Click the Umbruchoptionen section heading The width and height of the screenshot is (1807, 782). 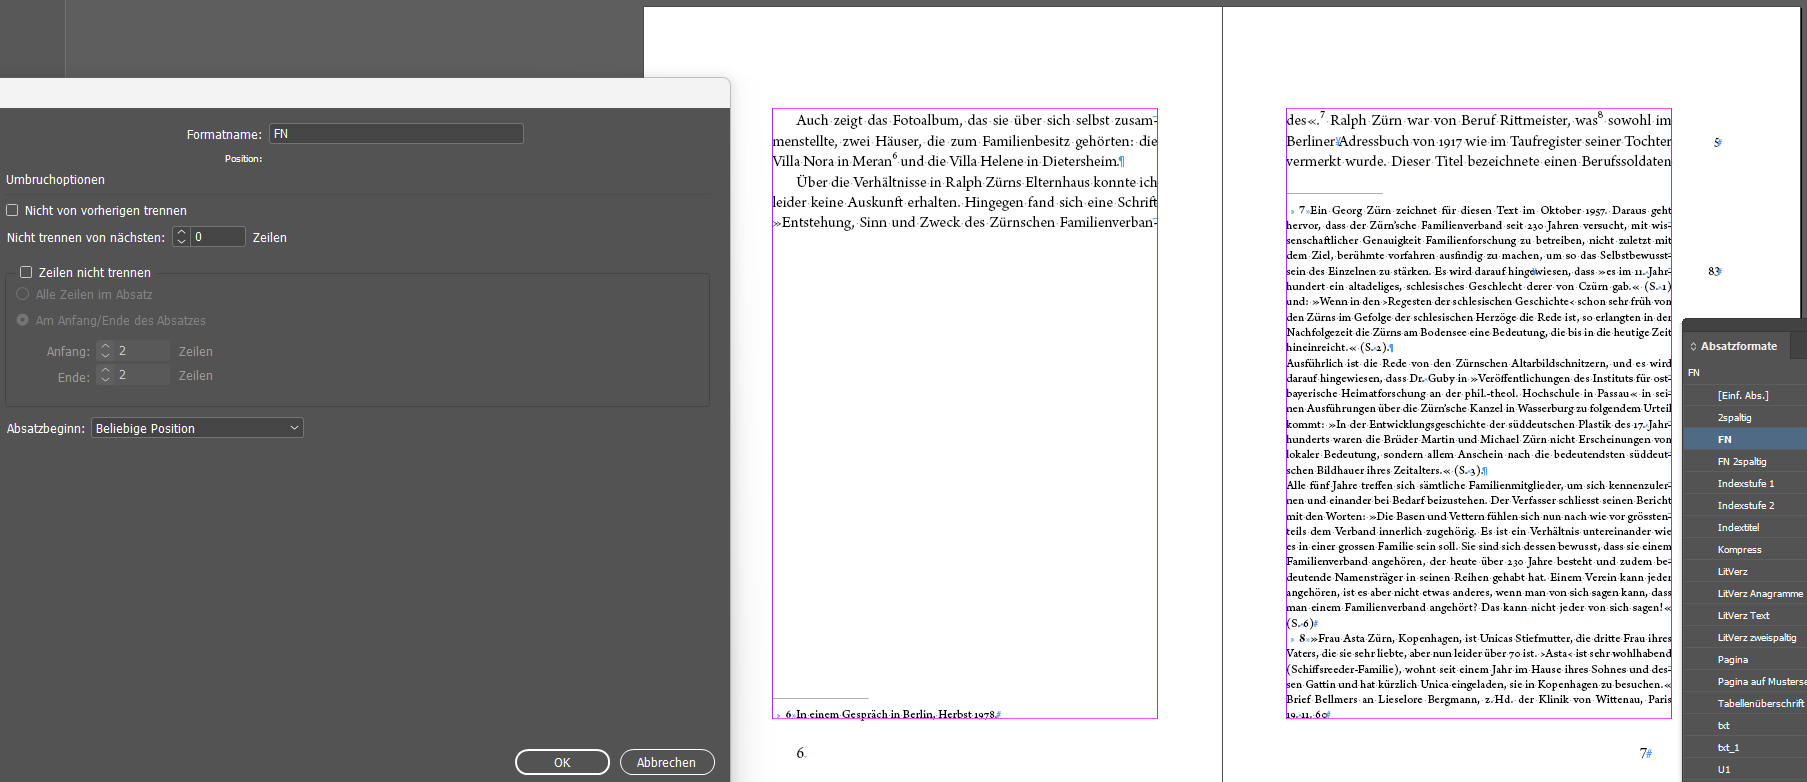point(55,180)
